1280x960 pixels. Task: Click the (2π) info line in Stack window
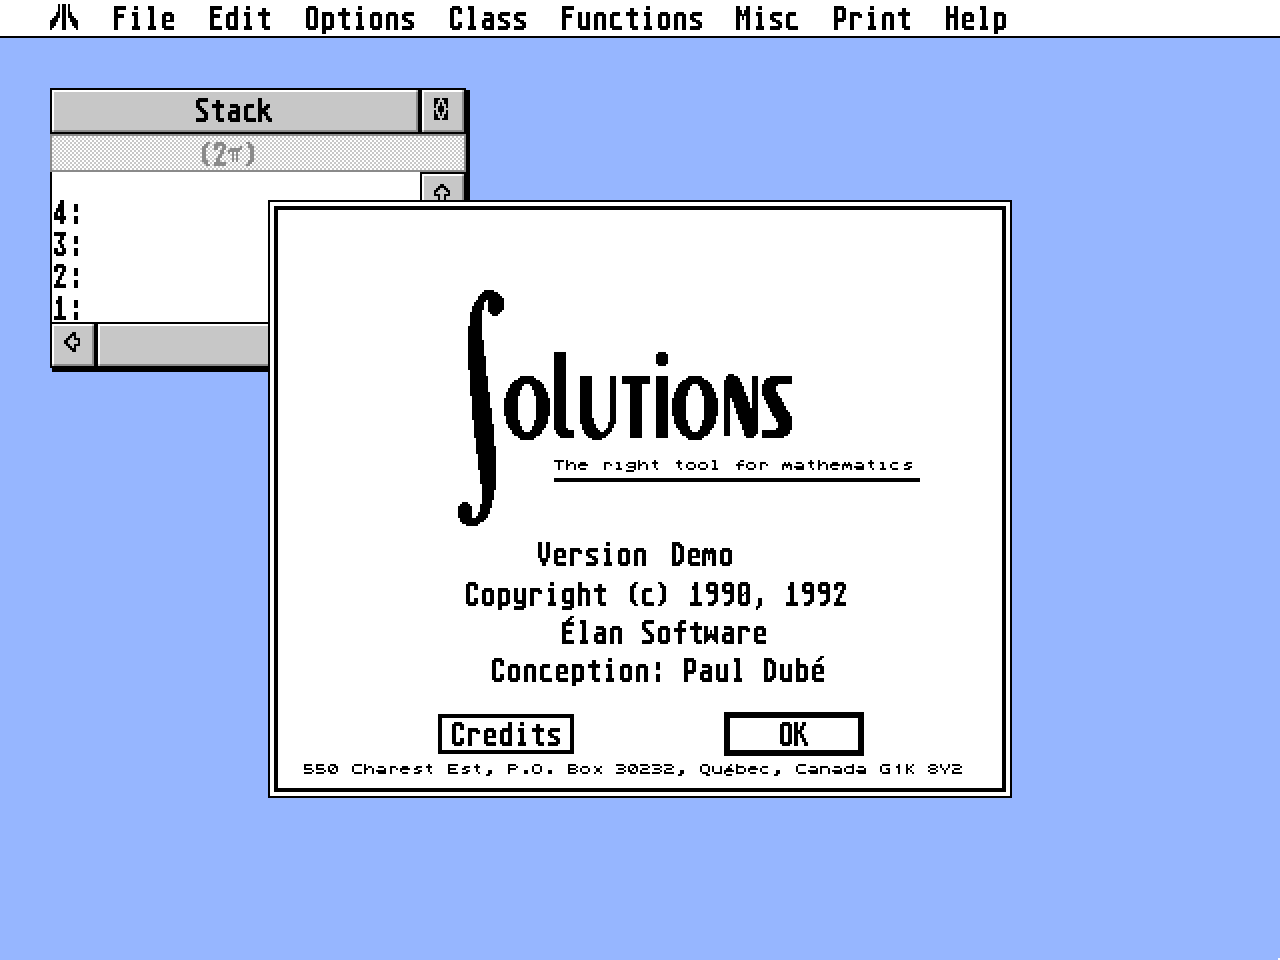258,153
